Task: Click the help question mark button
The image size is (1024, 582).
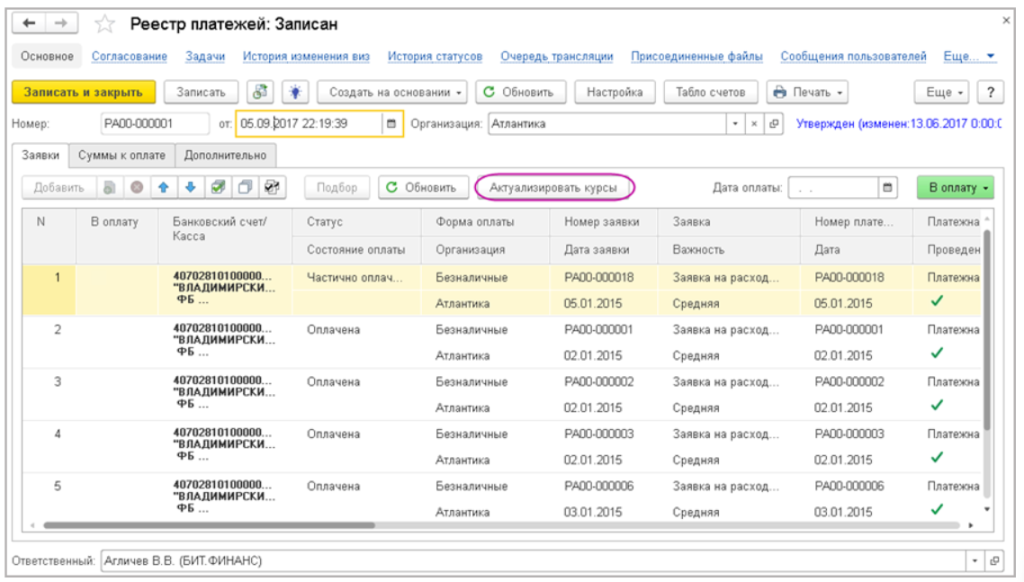Action: click(x=990, y=92)
